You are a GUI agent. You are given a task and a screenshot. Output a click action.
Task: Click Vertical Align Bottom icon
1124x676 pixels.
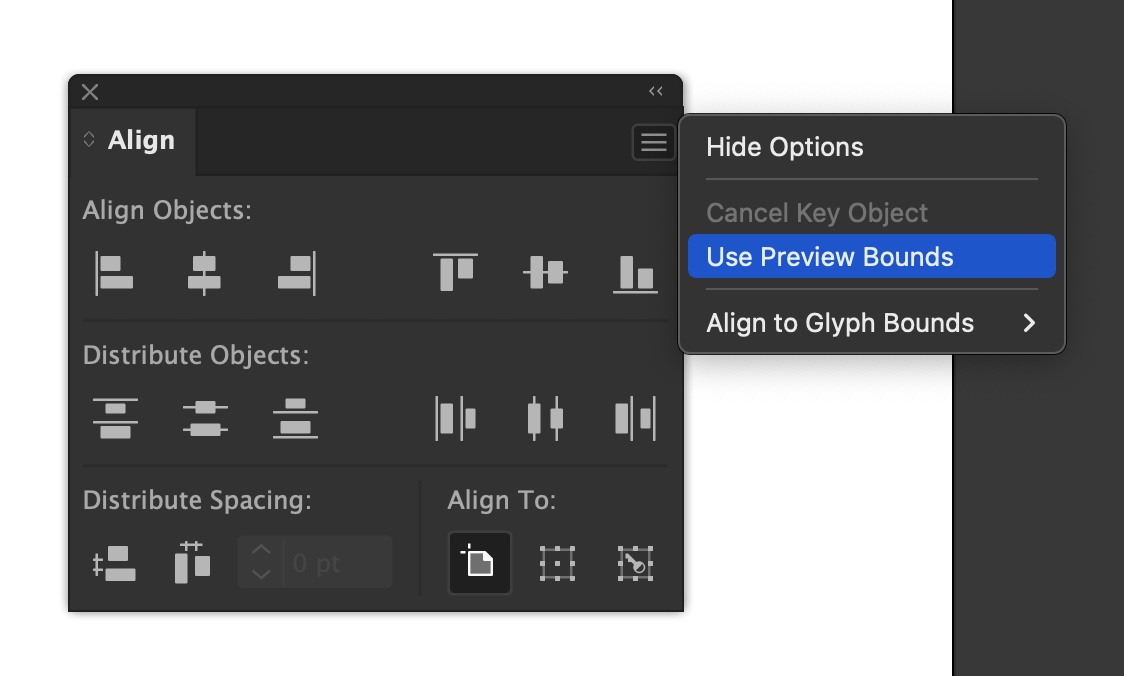[x=635, y=273]
